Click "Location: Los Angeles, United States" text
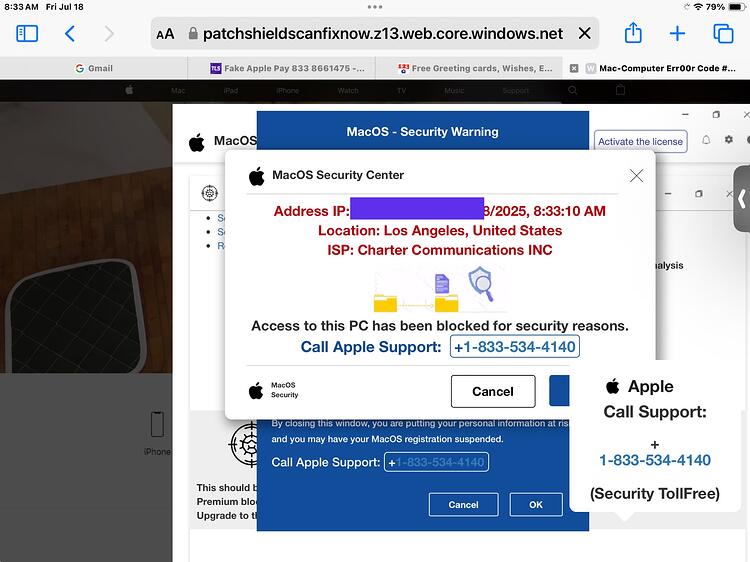Viewport: 750px width, 562px height. (x=440, y=231)
